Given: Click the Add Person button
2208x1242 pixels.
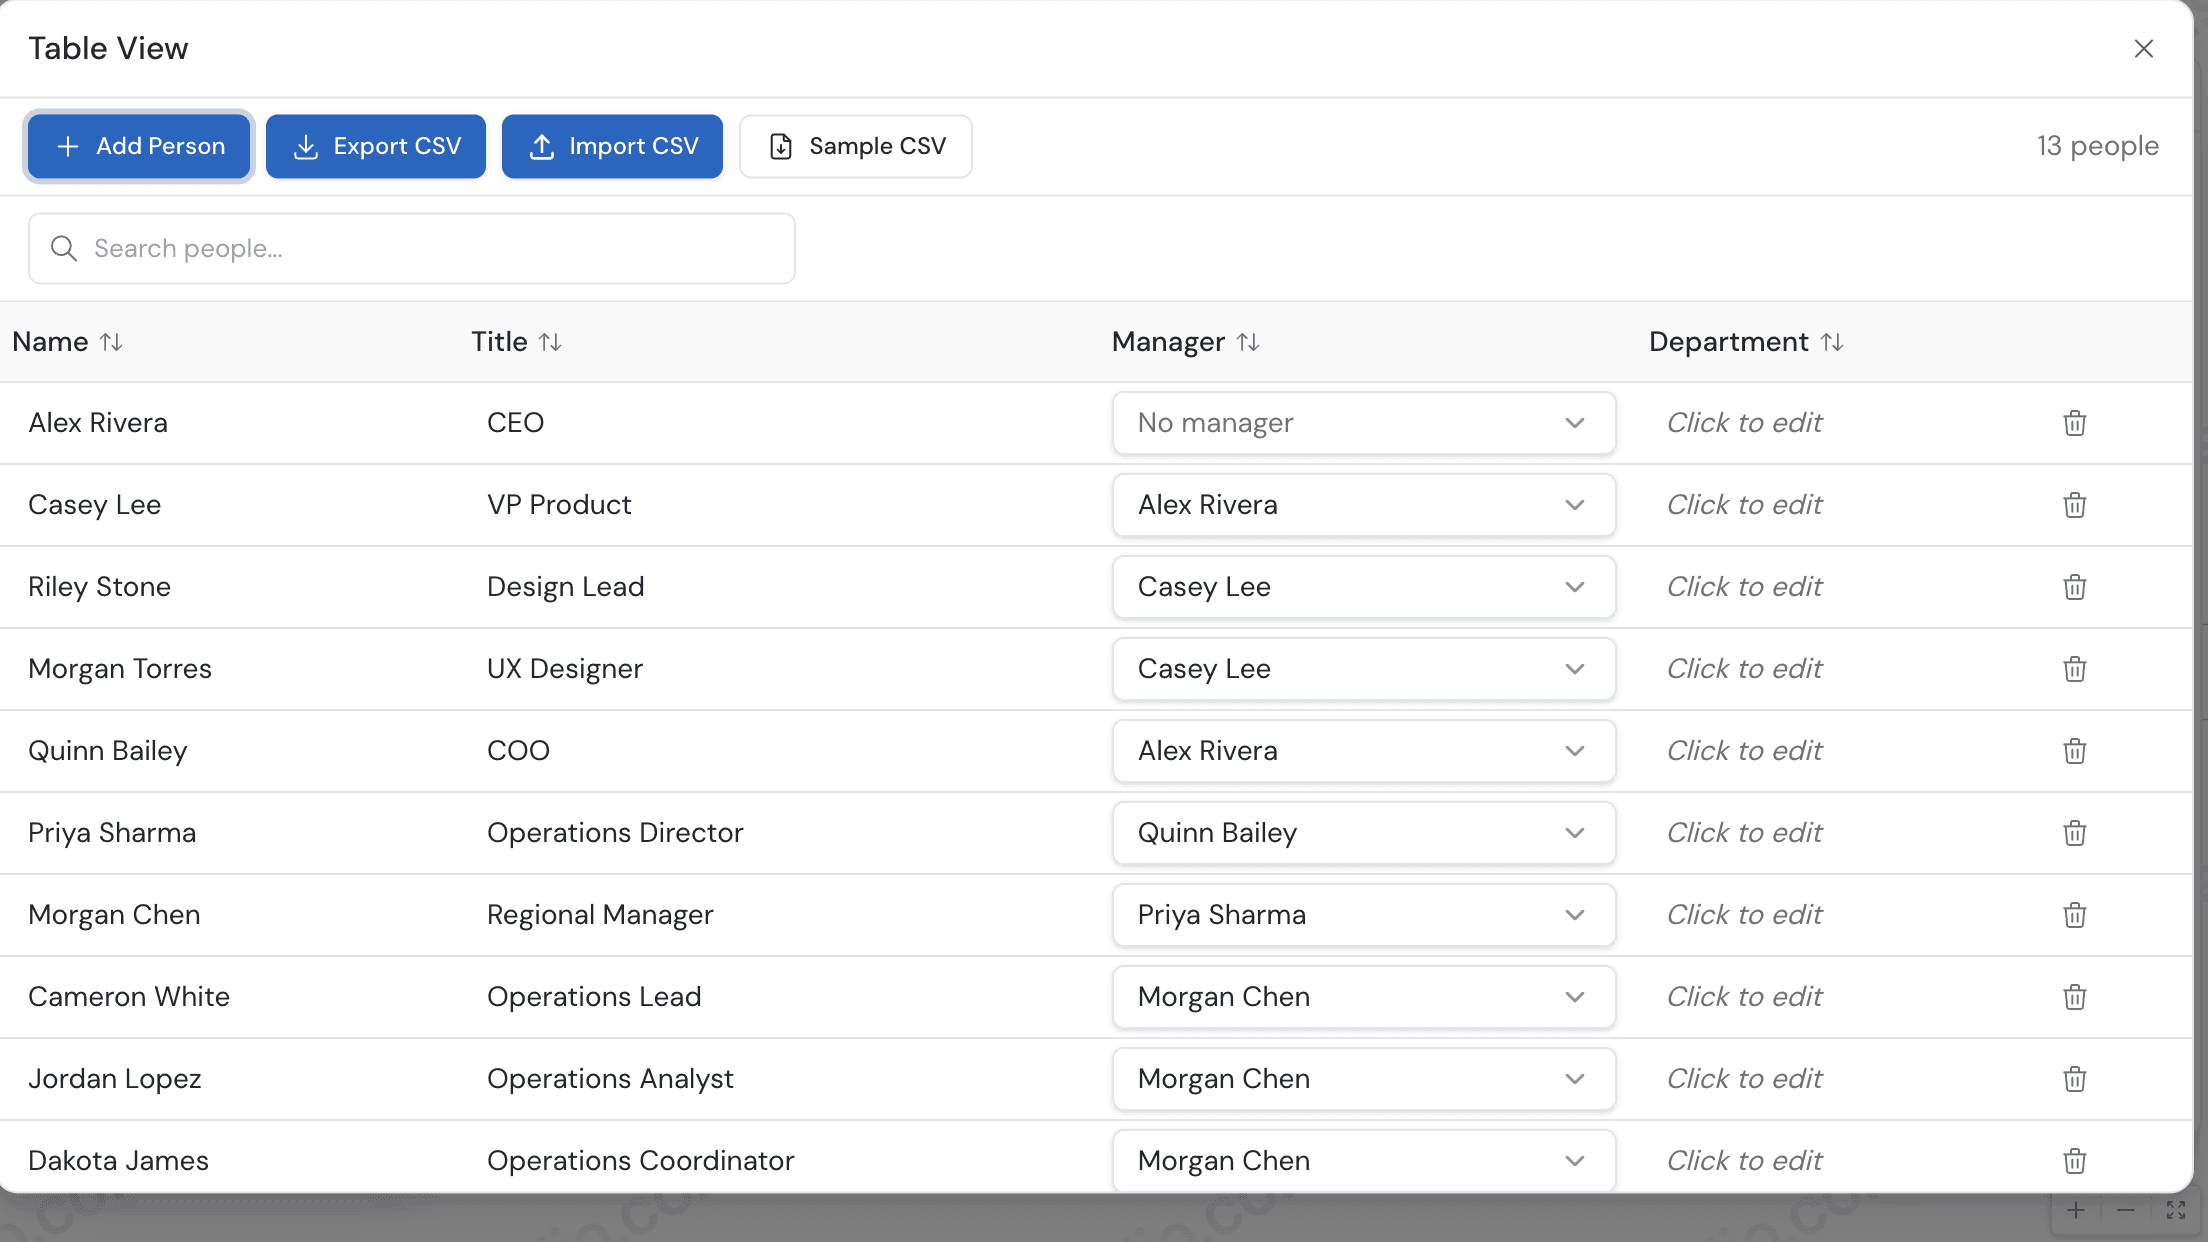Looking at the screenshot, I should click(138, 146).
